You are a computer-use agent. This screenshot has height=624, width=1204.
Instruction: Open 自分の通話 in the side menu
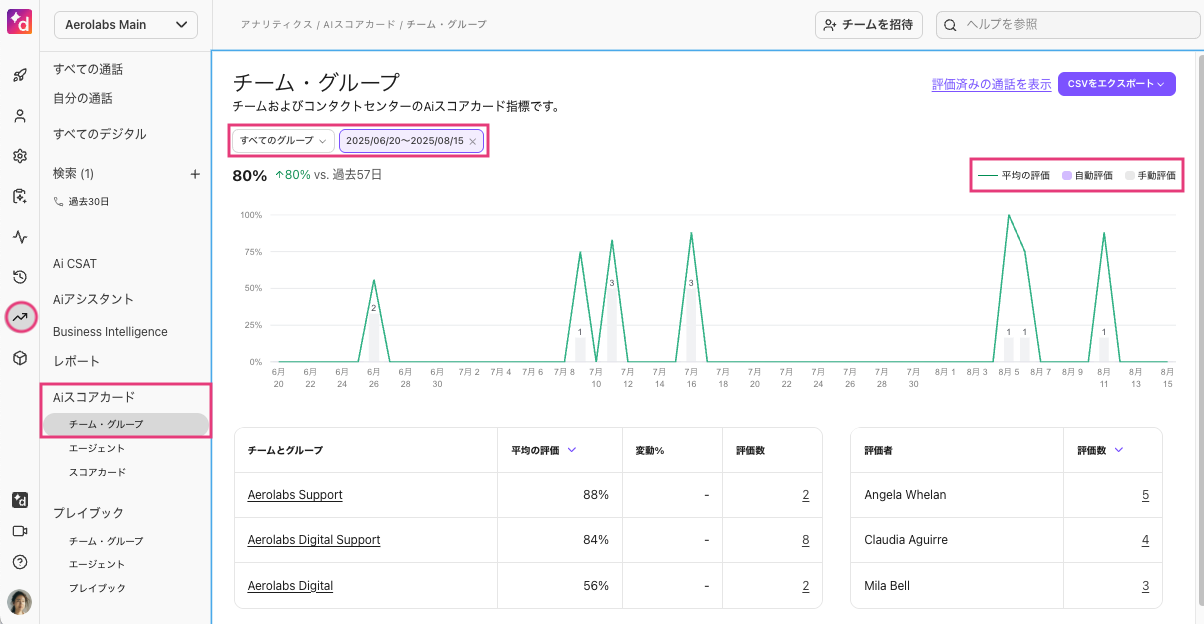click(83, 98)
